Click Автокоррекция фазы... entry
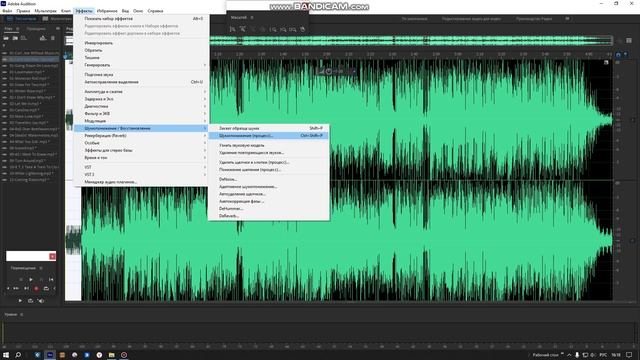Screen dimensions: 640x360 tap(269, 201)
